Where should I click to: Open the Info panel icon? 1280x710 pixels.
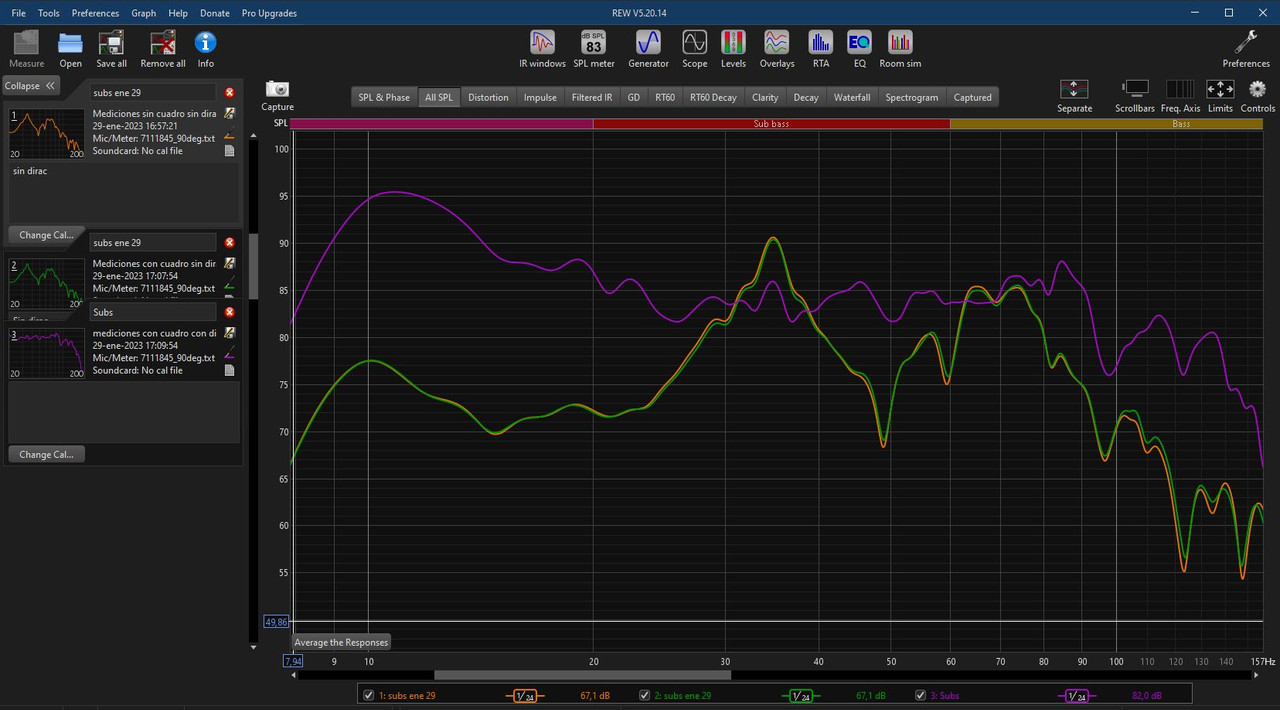coord(206,49)
